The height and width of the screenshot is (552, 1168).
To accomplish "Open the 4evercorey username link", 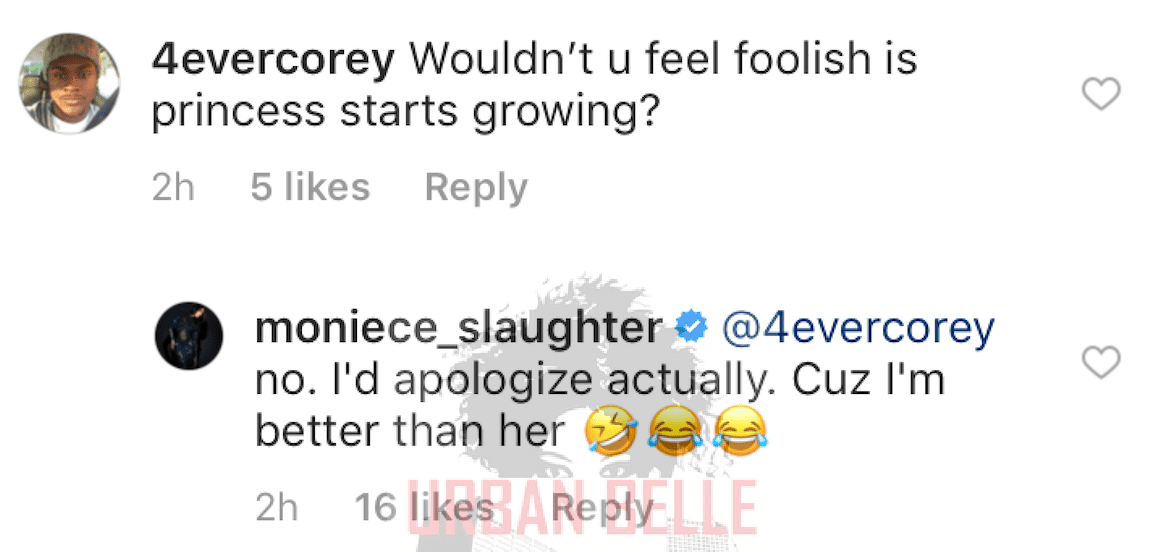I will click(x=273, y=60).
